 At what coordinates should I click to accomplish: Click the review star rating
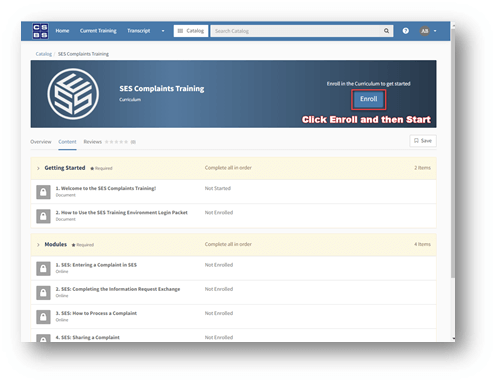(116, 142)
